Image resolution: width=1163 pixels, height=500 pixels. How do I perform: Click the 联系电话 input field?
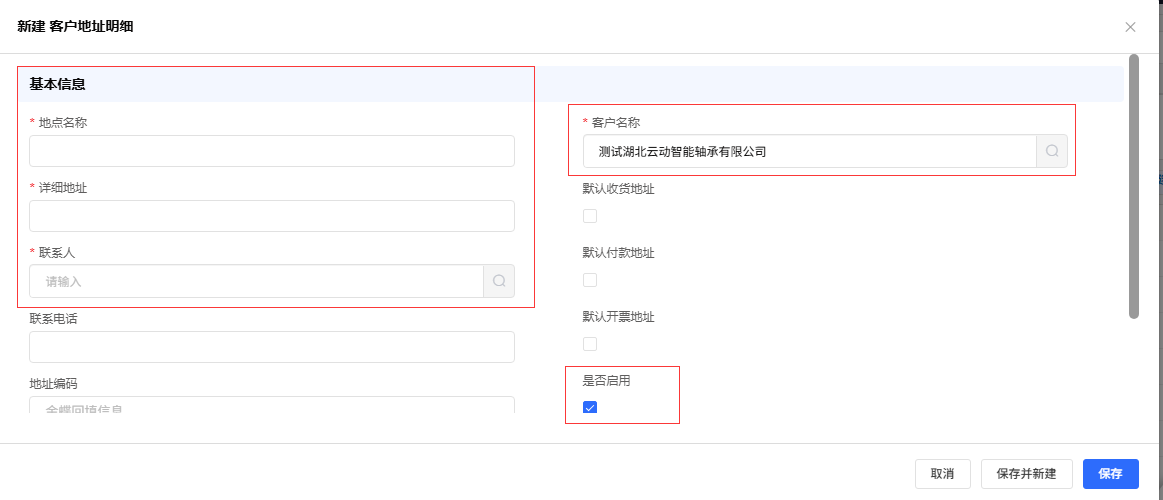(x=271, y=347)
